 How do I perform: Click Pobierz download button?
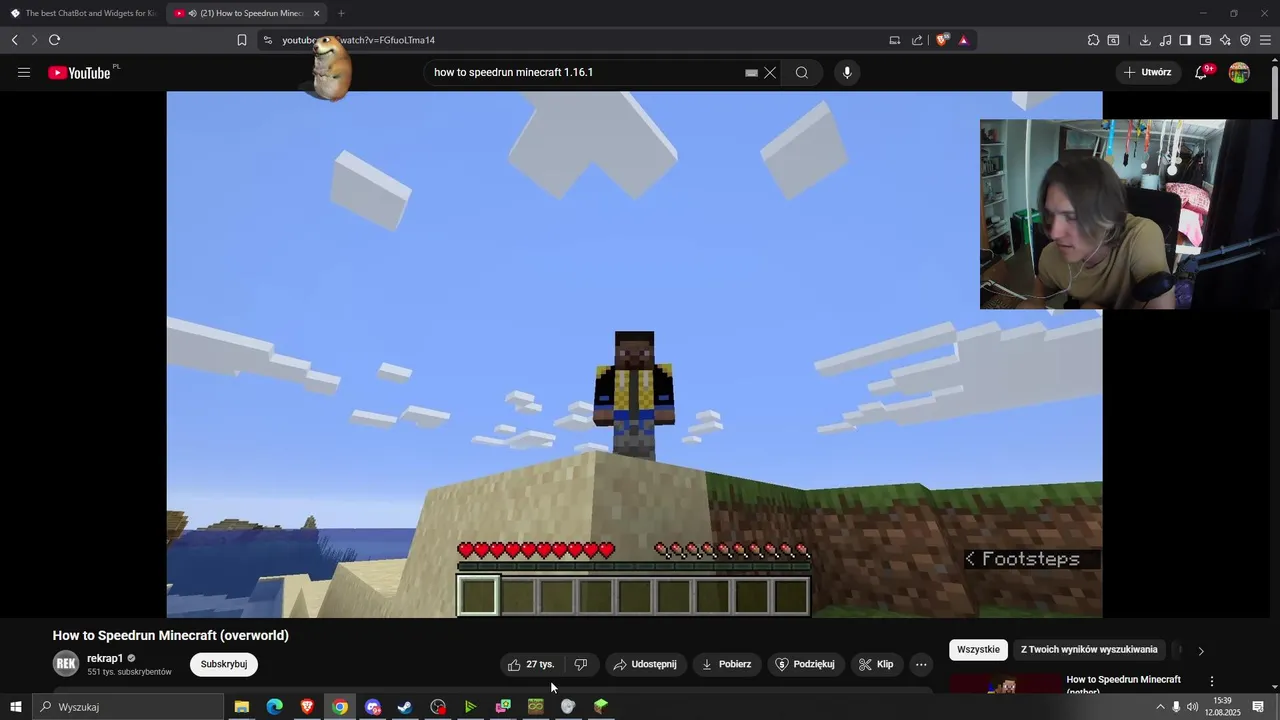coord(726,664)
